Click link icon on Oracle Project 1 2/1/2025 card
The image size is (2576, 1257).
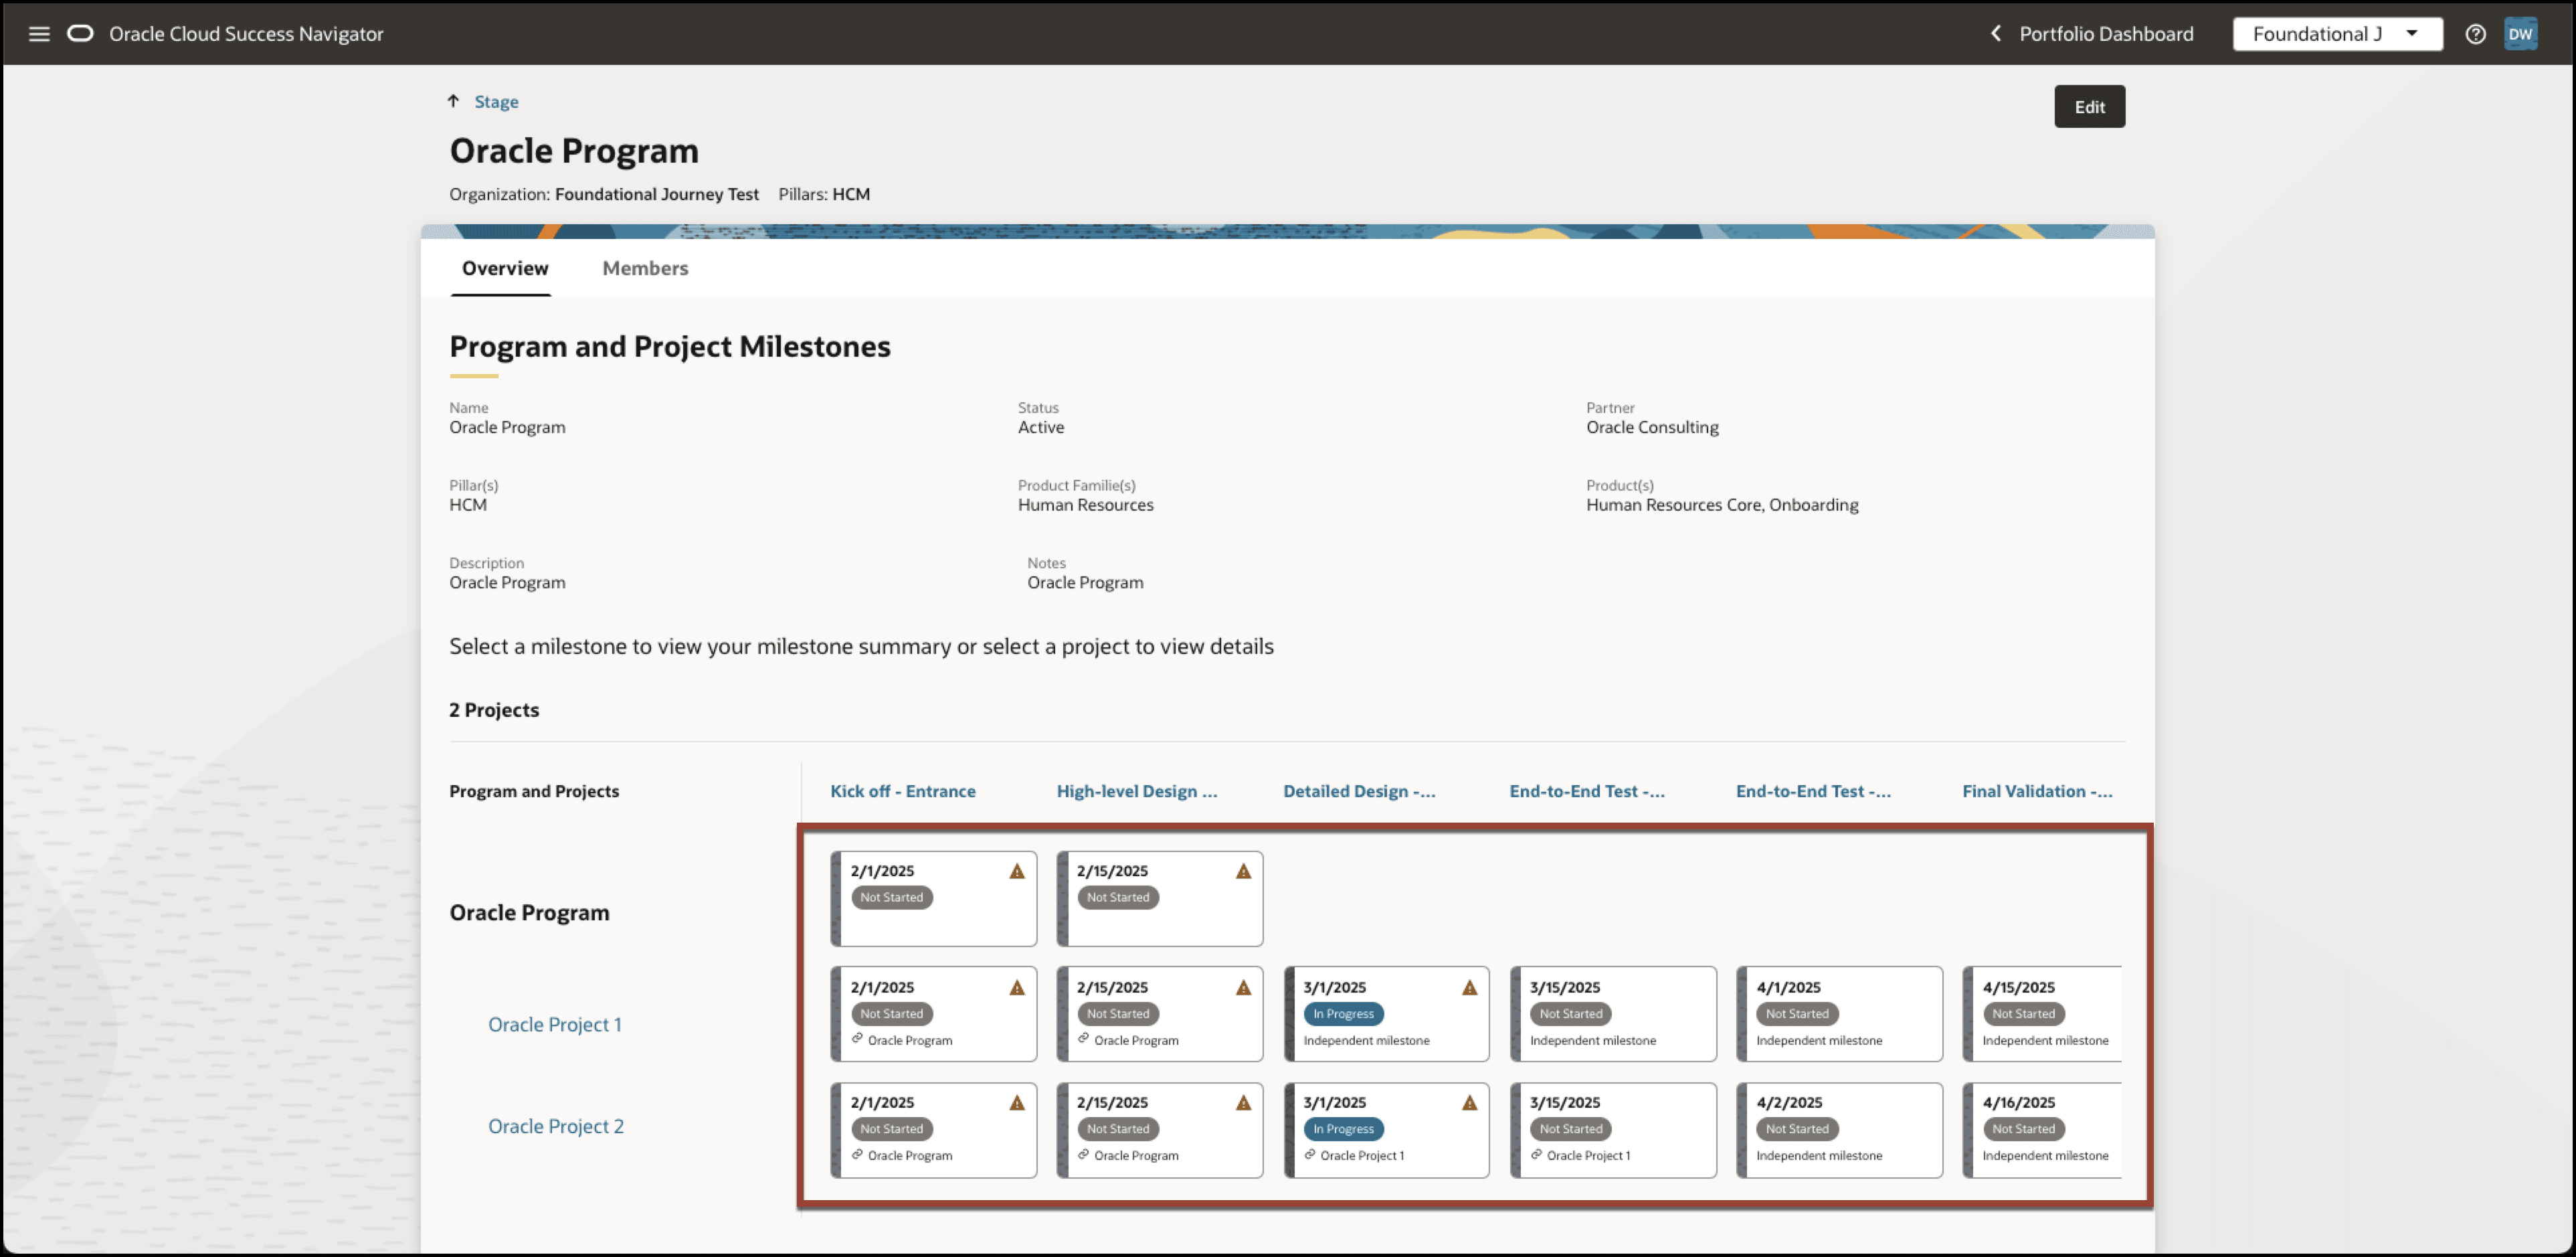857,1039
